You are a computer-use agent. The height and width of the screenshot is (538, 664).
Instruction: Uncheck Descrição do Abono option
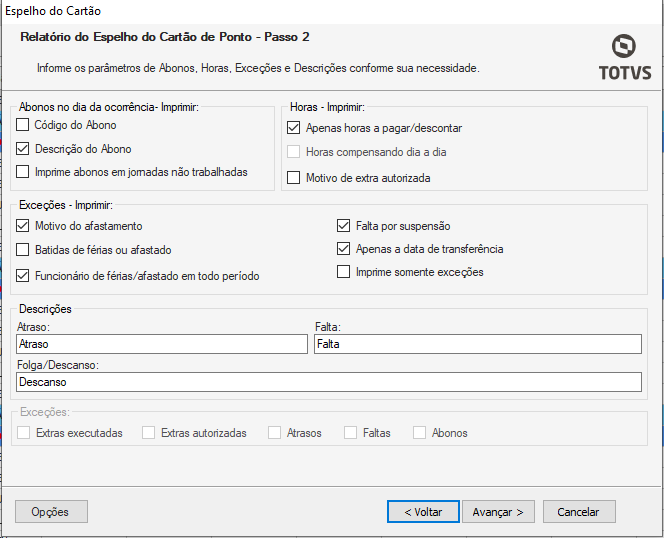[24, 149]
